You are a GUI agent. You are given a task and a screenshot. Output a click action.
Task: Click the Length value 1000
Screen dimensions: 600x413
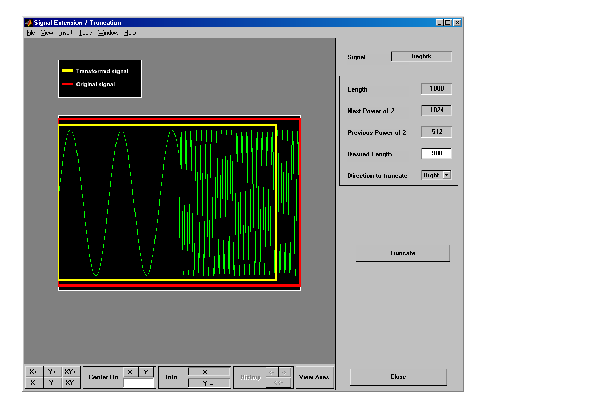[436, 89]
